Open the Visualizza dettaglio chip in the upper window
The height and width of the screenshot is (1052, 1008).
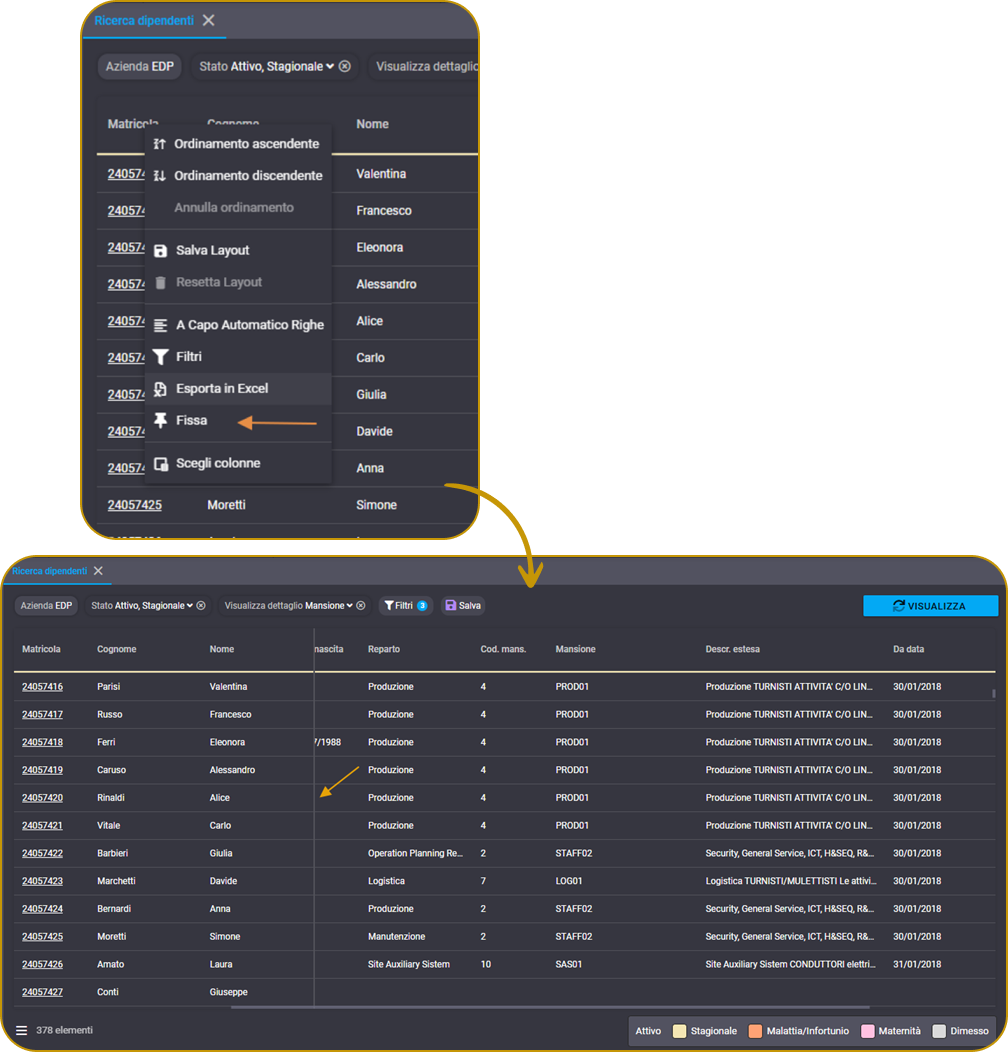424,66
